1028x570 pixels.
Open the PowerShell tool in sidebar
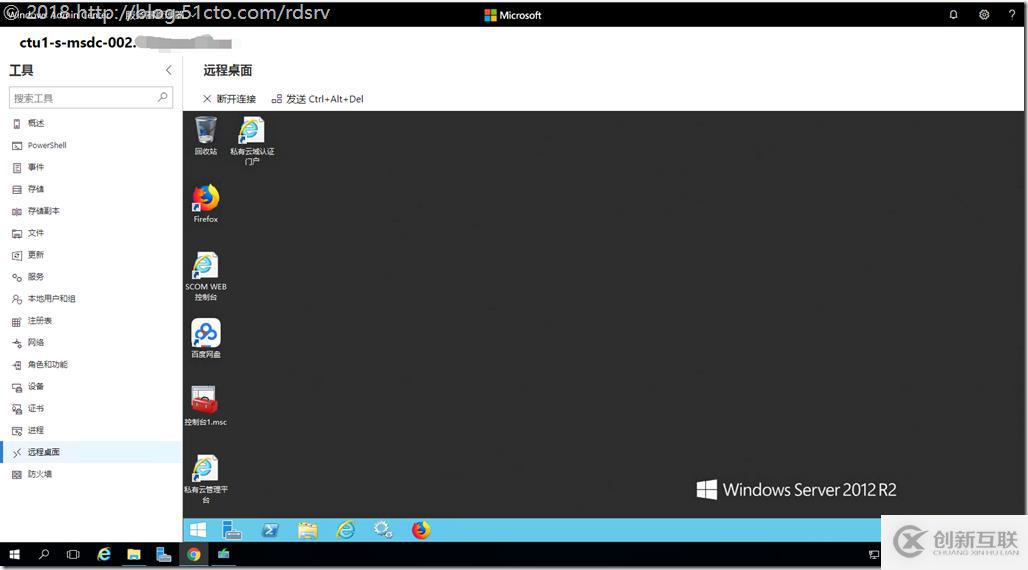pyautogui.click(x=47, y=145)
